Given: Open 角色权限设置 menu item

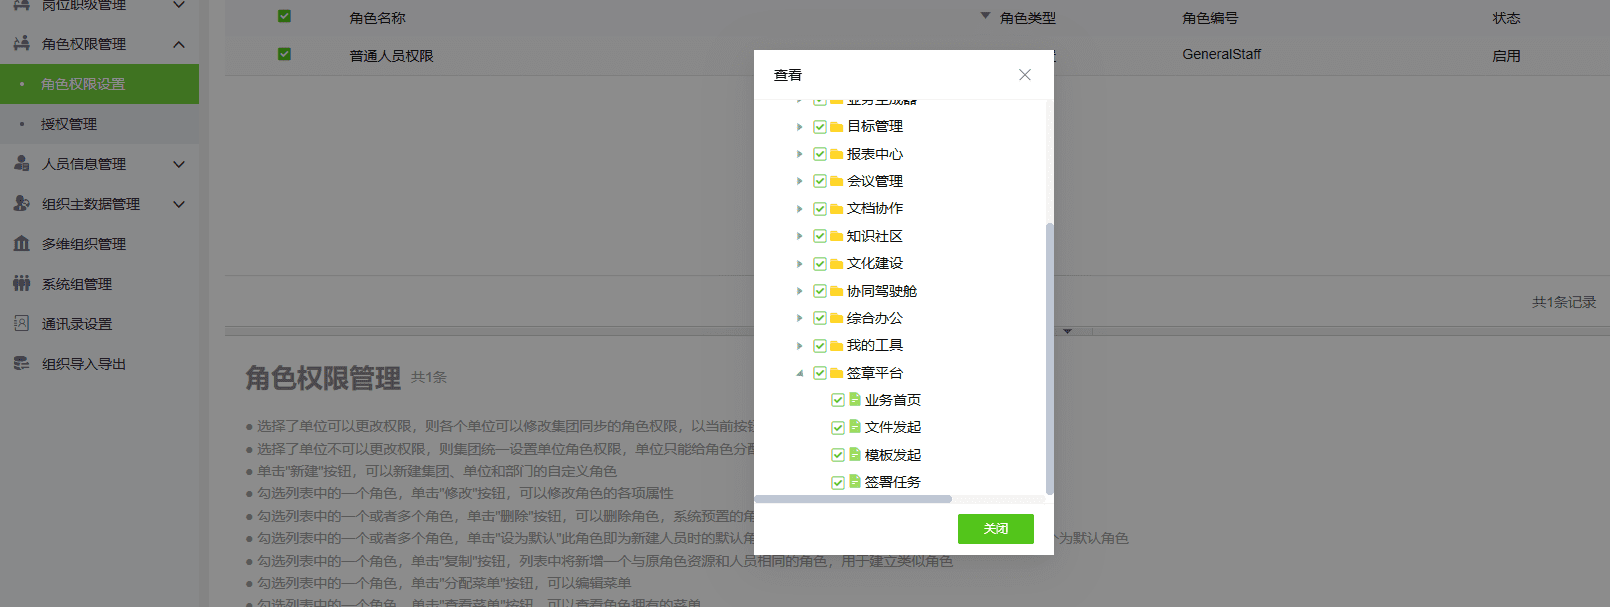Looking at the screenshot, I should click(99, 84).
